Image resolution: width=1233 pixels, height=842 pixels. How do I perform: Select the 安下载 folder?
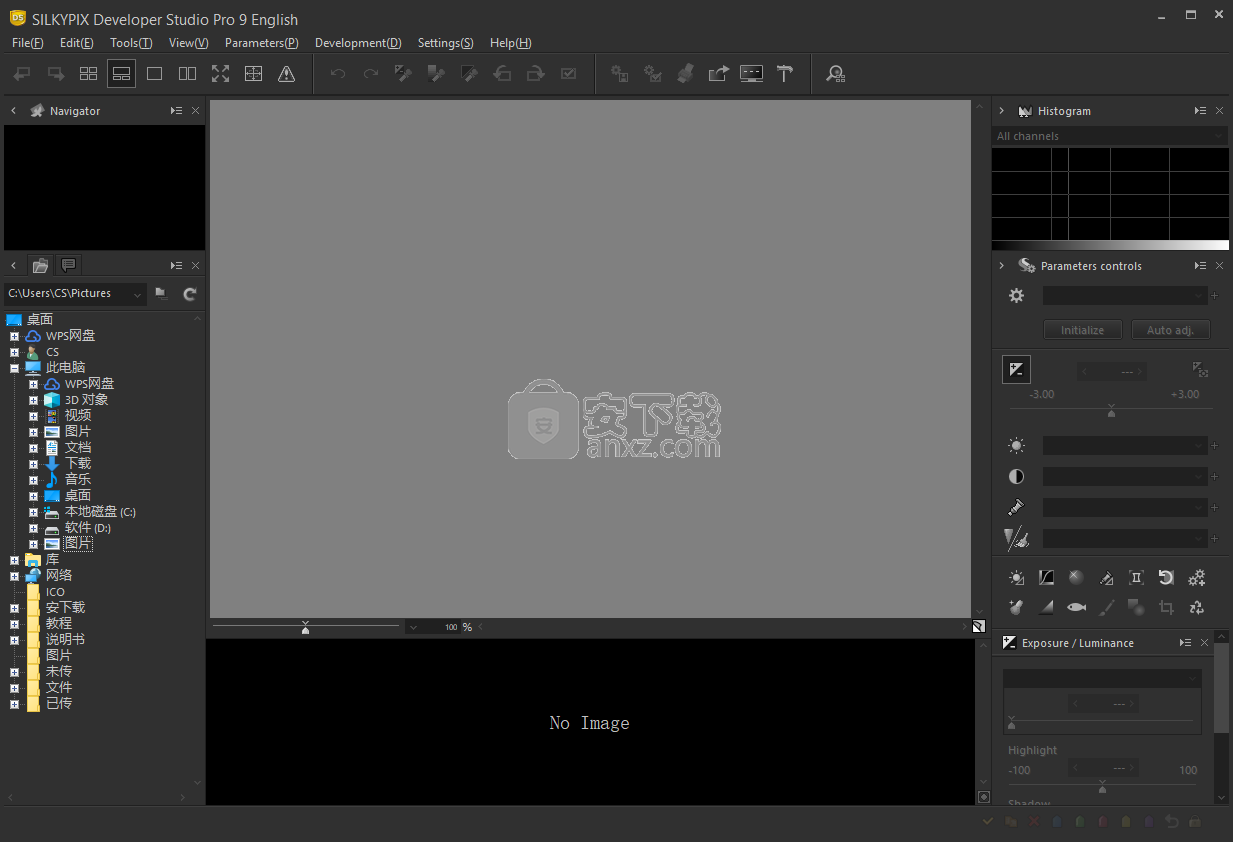pos(65,607)
